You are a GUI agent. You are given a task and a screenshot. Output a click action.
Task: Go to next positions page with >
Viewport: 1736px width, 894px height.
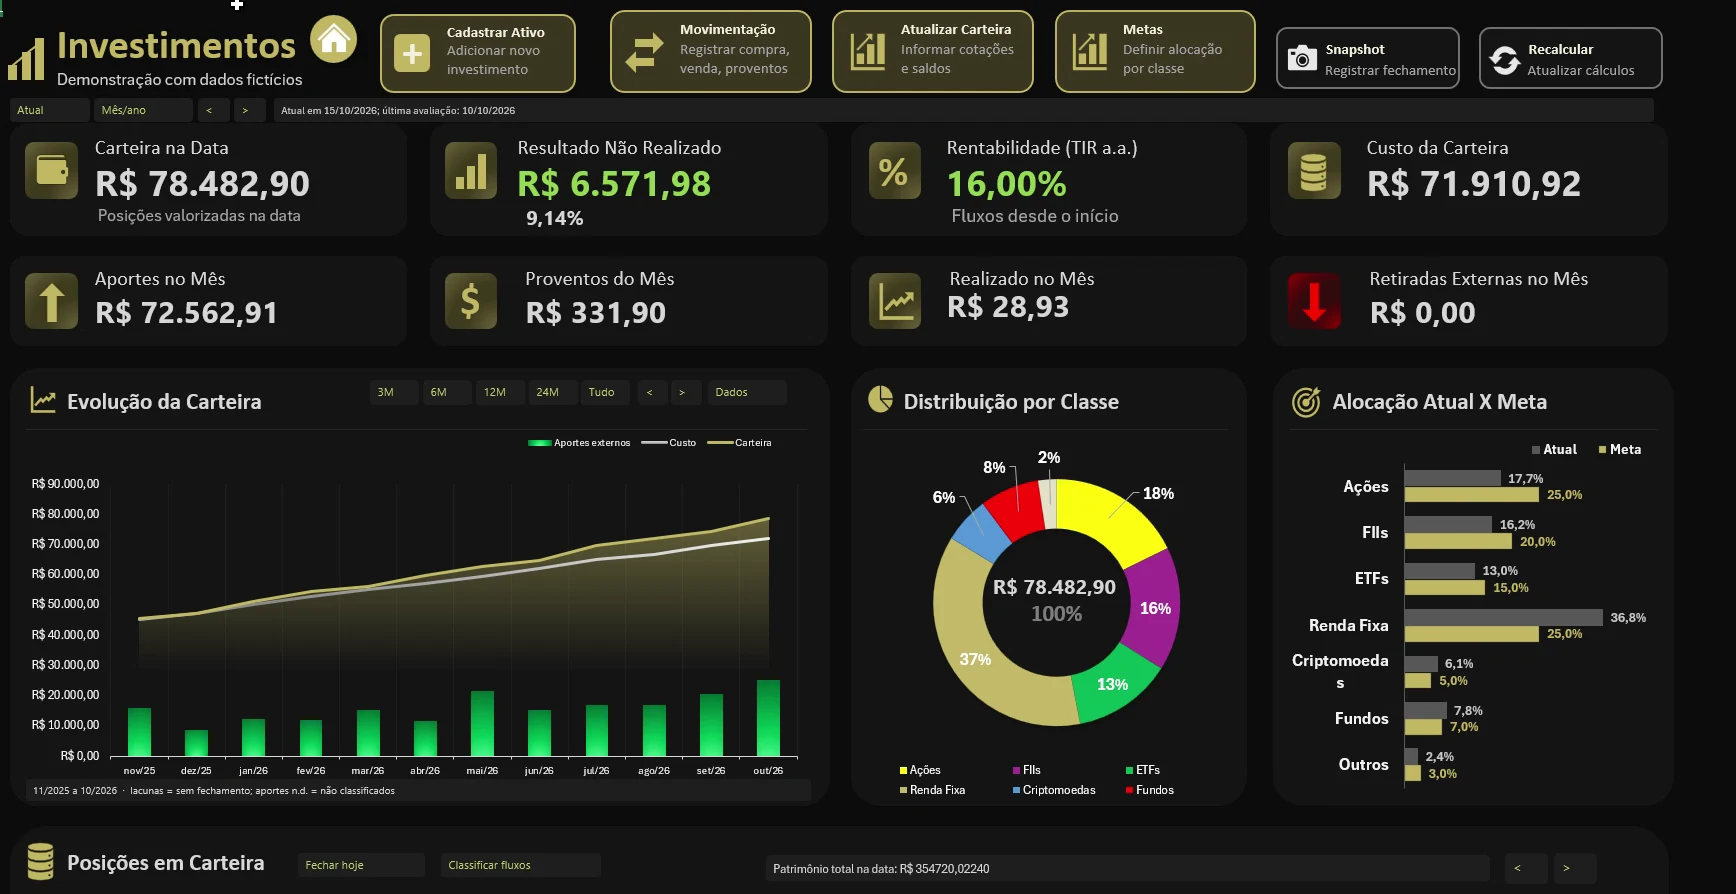click(x=1575, y=868)
